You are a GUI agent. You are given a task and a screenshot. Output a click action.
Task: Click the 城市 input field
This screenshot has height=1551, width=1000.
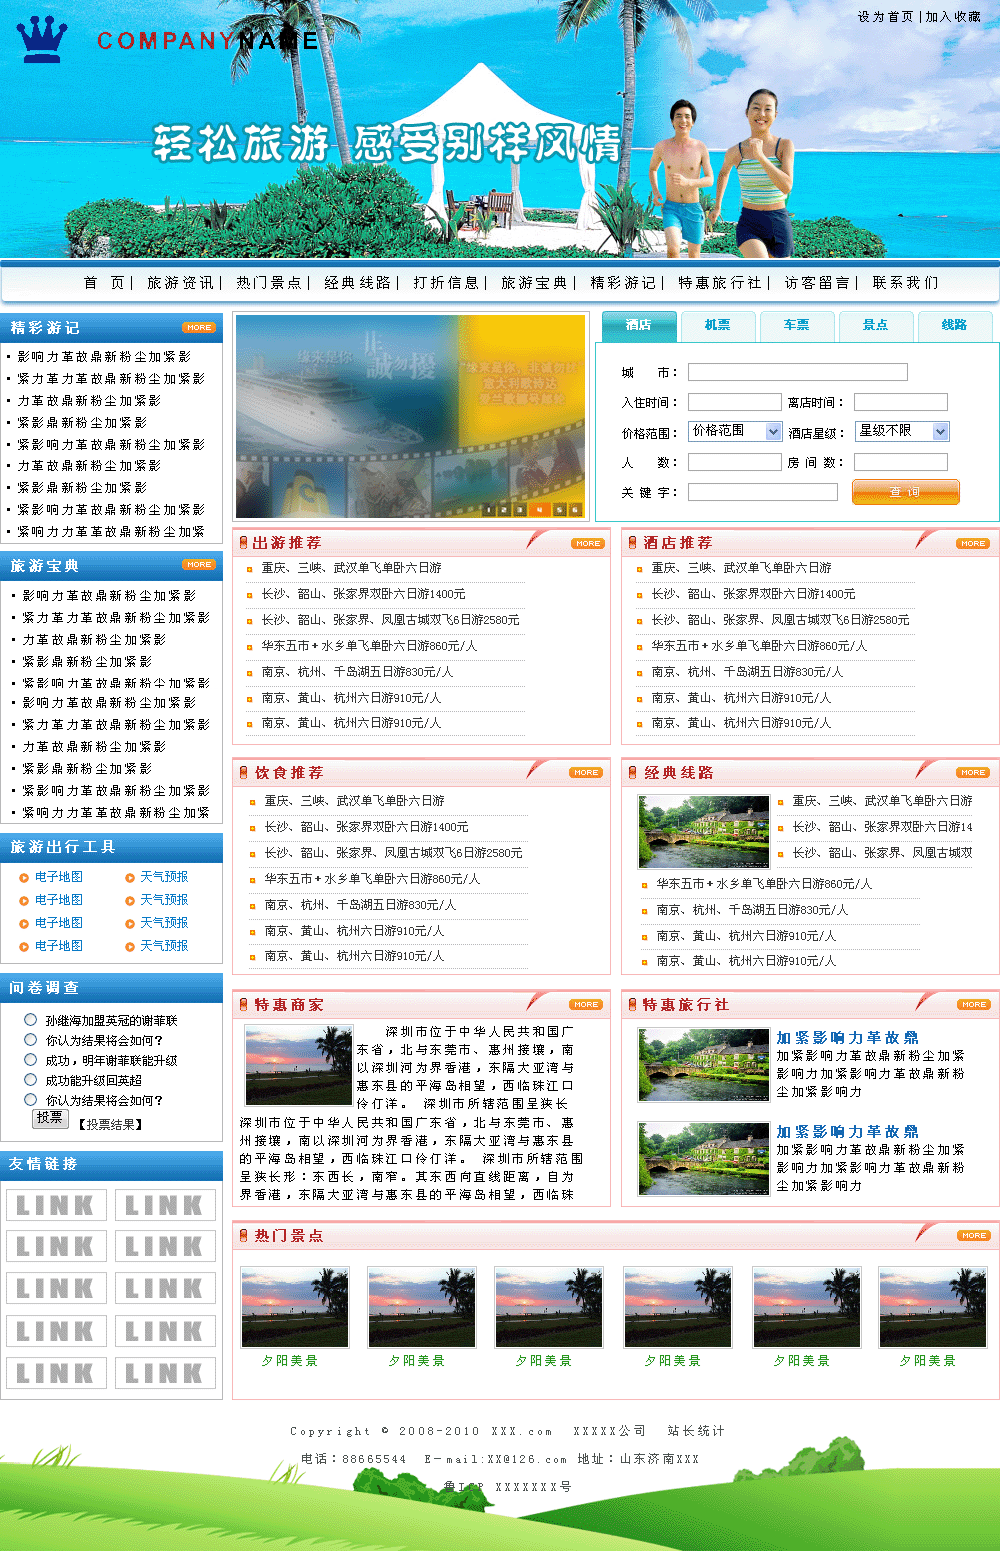[x=797, y=372]
